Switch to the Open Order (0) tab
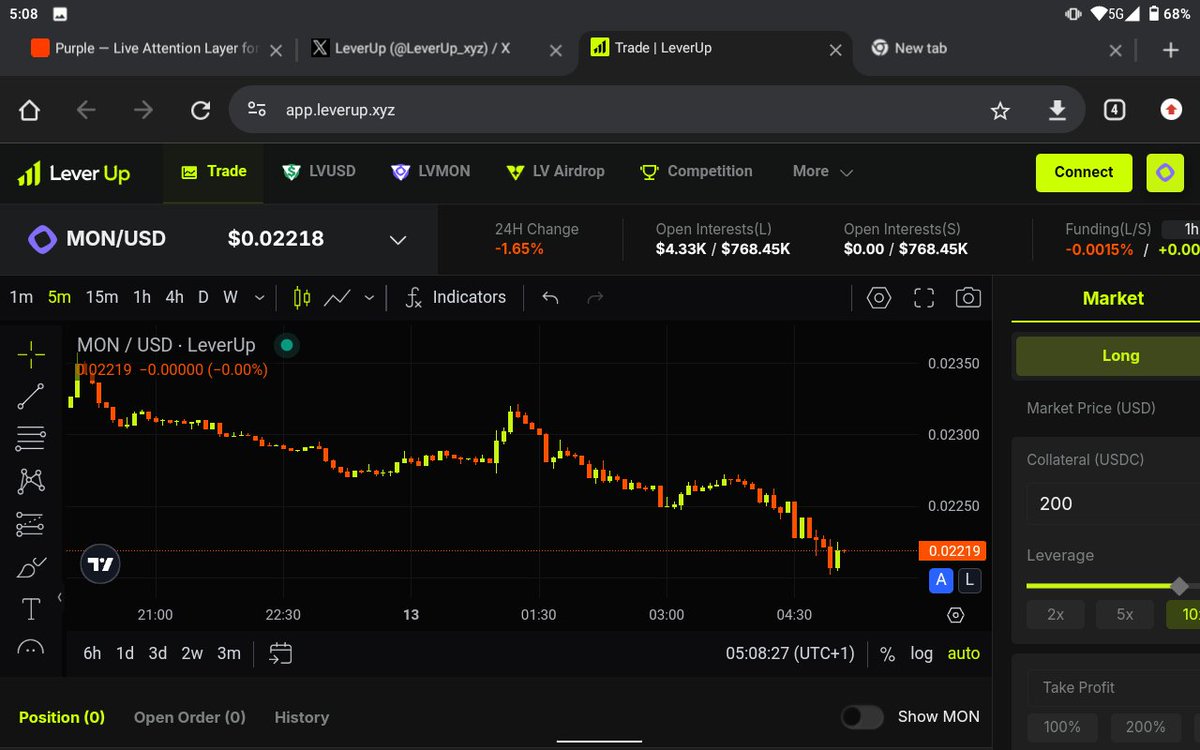 [190, 717]
